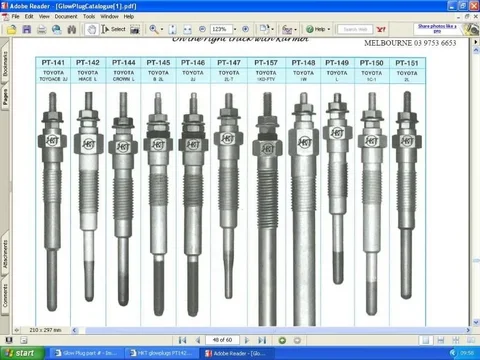Switch to Continuous page layout
Viewport: 480px width, 360px height.
tap(441, 340)
